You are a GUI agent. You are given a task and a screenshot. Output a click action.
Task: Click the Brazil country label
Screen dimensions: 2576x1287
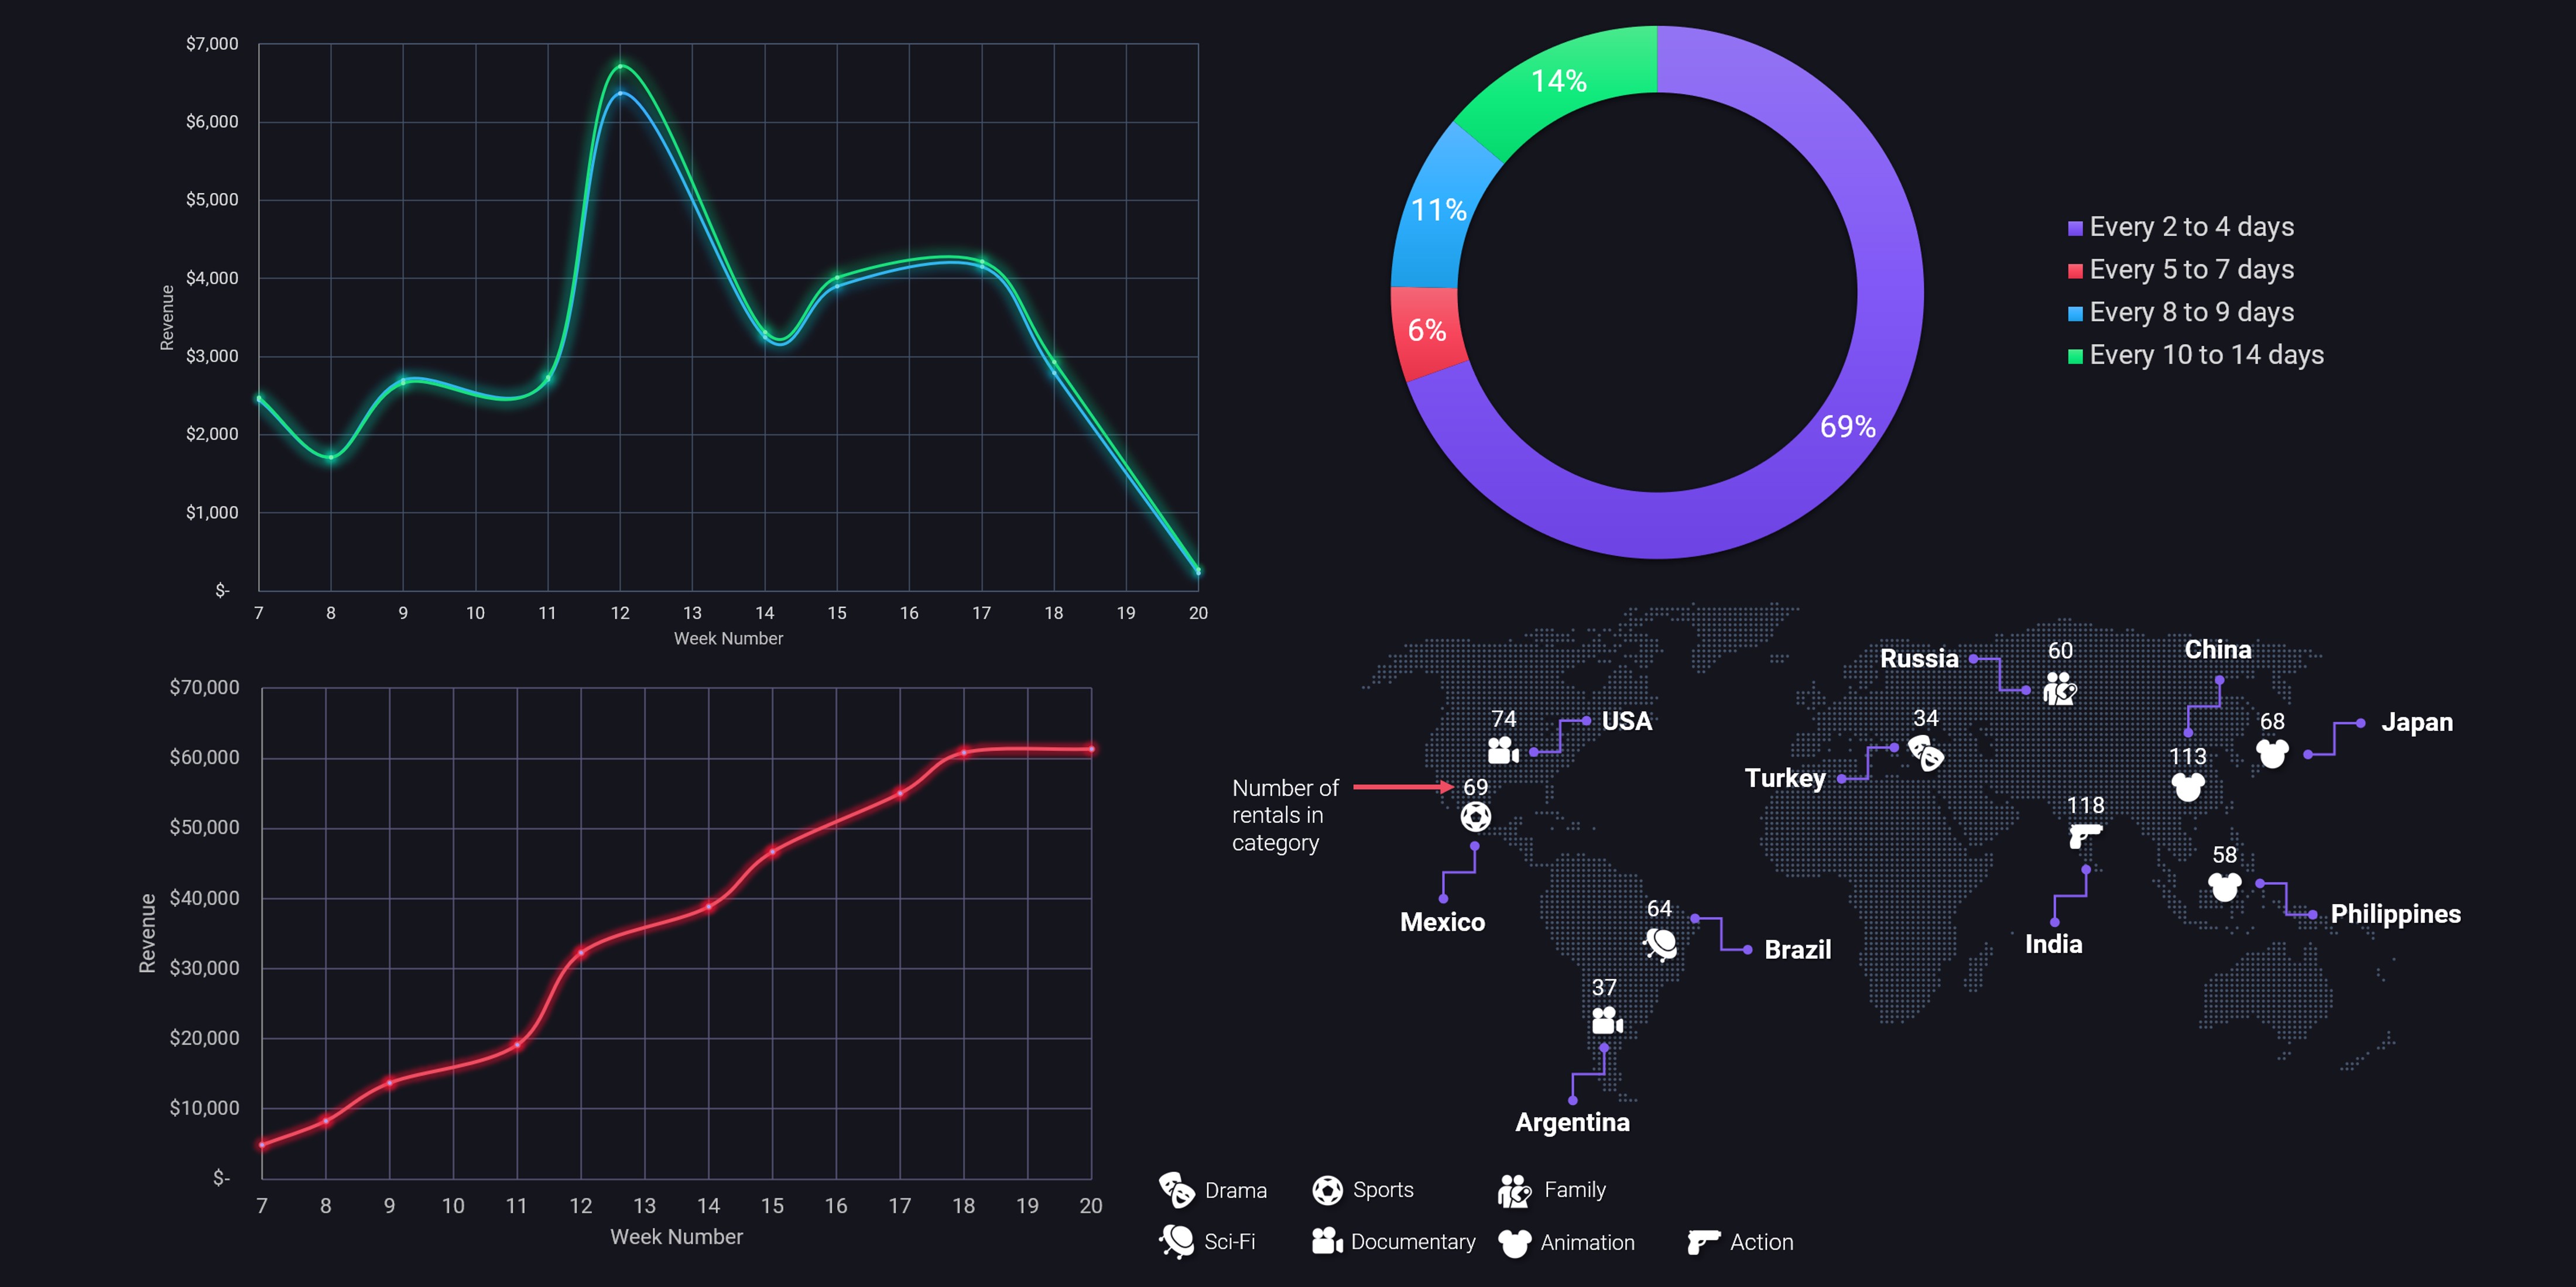coord(1798,950)
